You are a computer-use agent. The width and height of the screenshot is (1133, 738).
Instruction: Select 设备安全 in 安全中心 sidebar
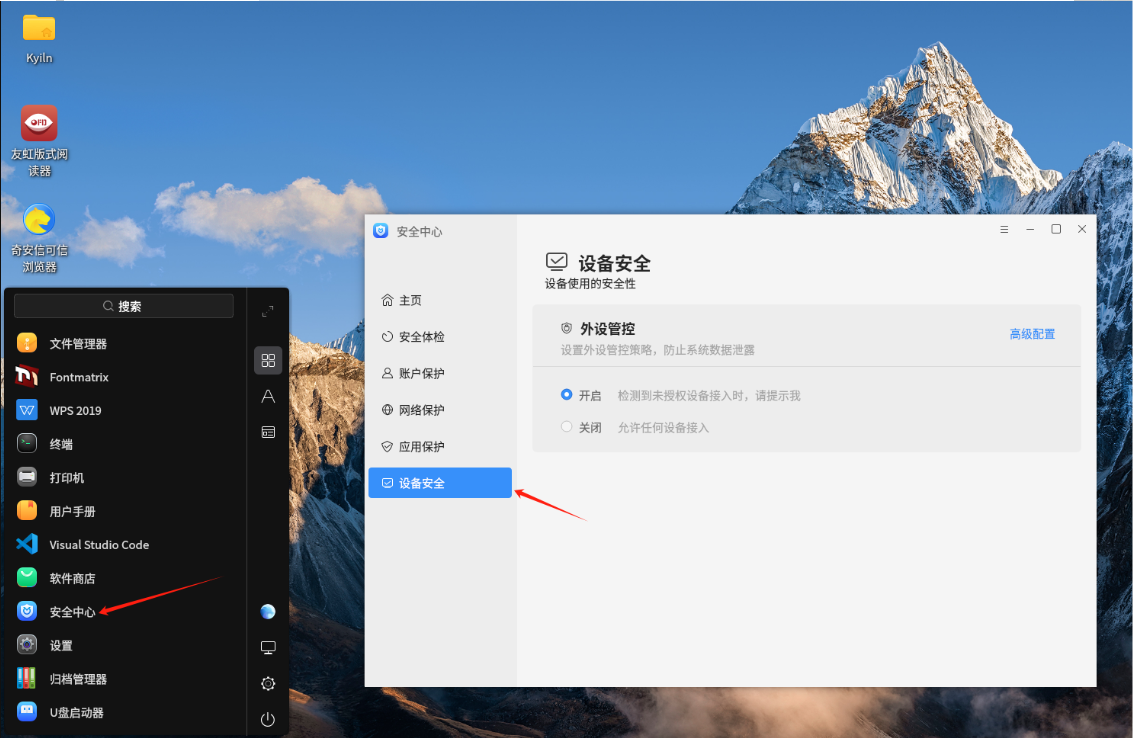pyautogui.click(x=440, y=483)
